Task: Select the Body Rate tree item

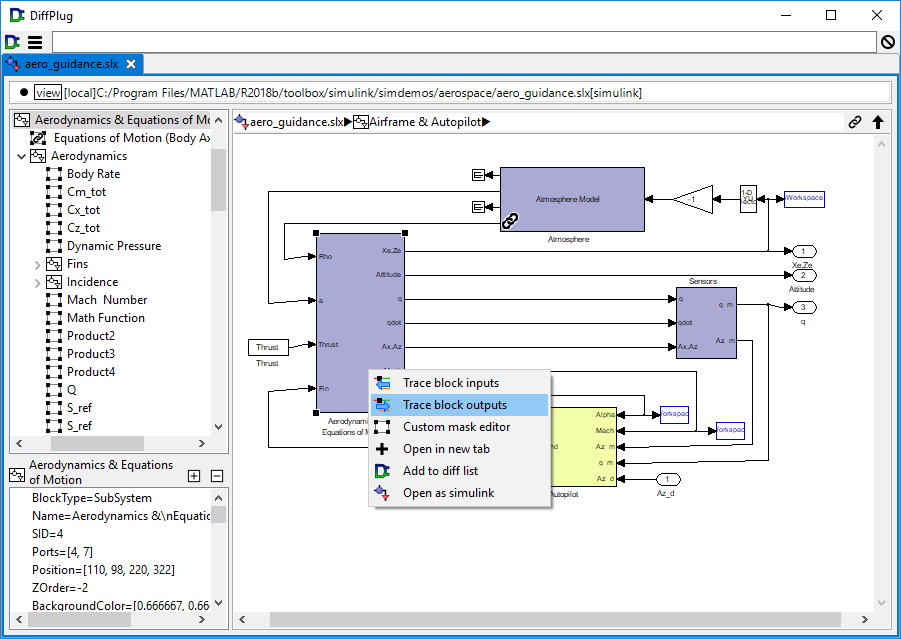Action: point(83,174)
